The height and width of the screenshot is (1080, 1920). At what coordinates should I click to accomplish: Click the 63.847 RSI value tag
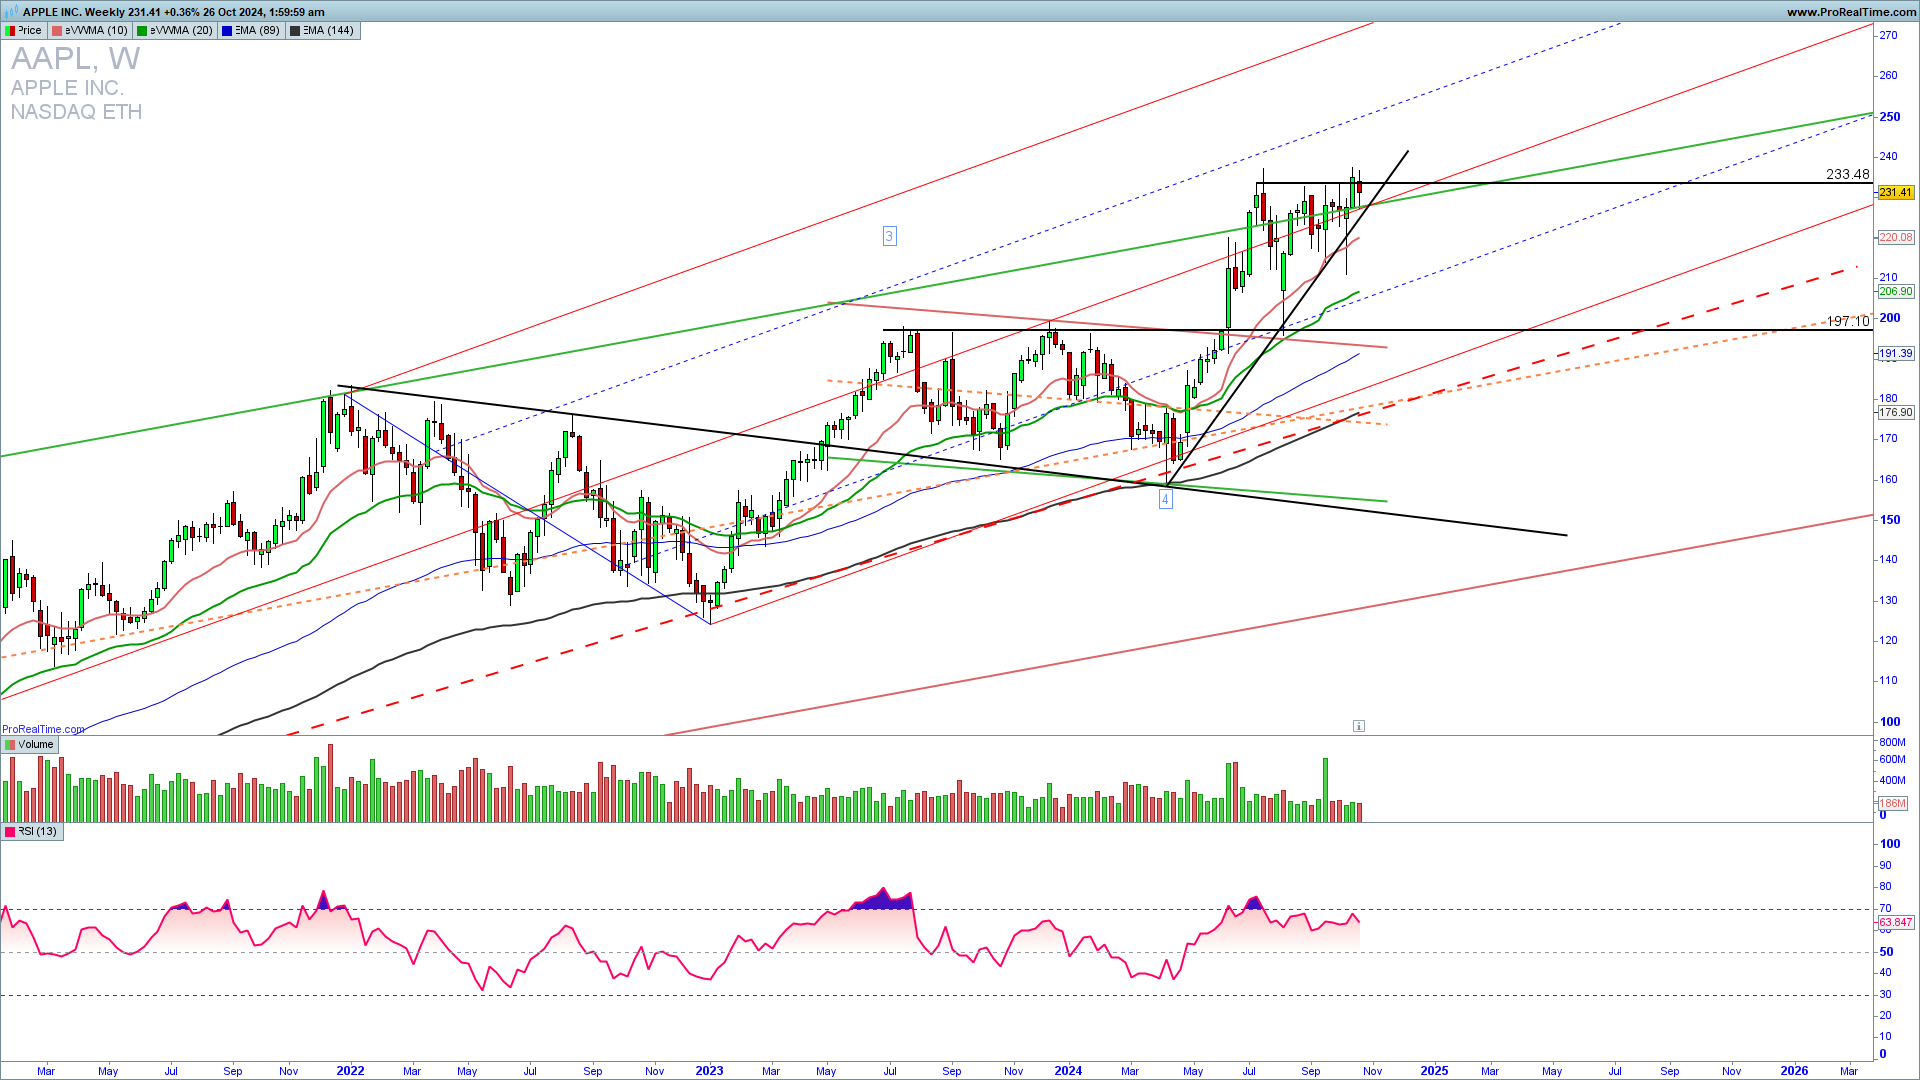[x=1895, y=923]
